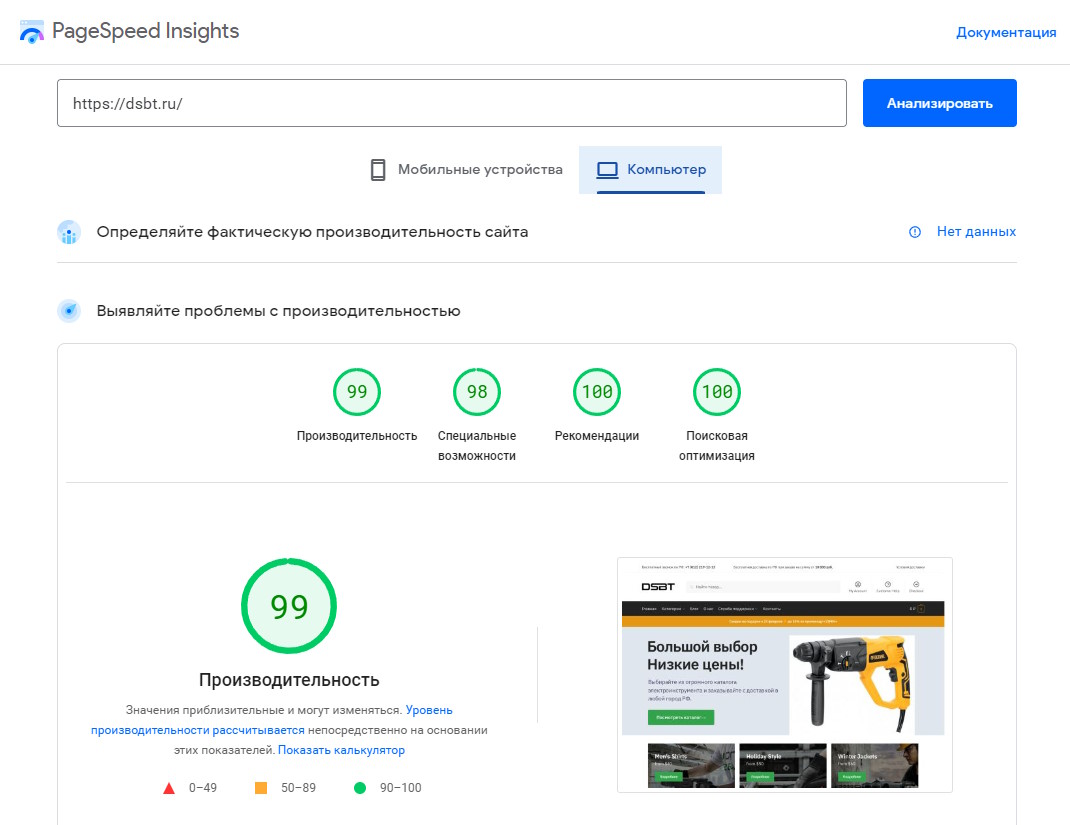Open the Поисковая оптимизация score gauge 100
The image size is (1070, 825).
(x=717, y=392)
